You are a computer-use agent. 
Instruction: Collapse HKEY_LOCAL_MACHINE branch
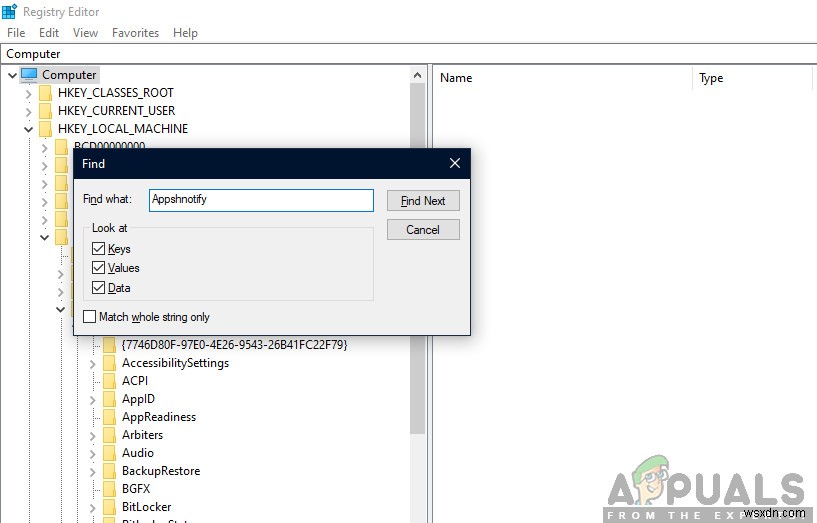(x=29, y=129)
